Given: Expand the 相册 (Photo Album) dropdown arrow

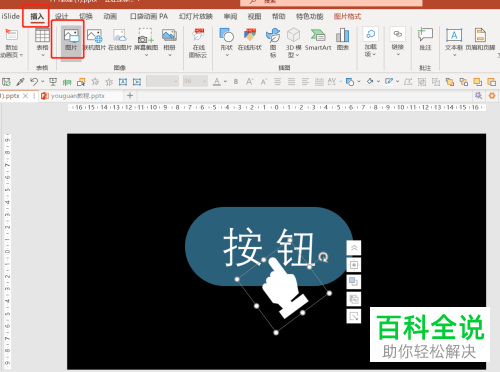Looking at the screenshot, I should click(x=170, y=55).
